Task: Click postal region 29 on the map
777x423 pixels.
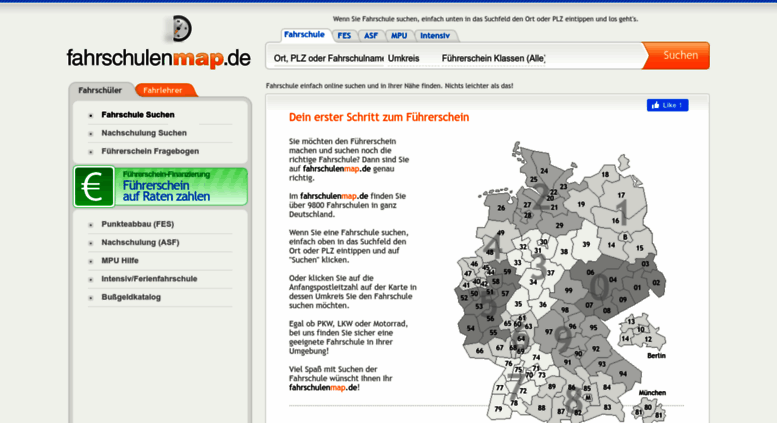Action: (559, 225)
